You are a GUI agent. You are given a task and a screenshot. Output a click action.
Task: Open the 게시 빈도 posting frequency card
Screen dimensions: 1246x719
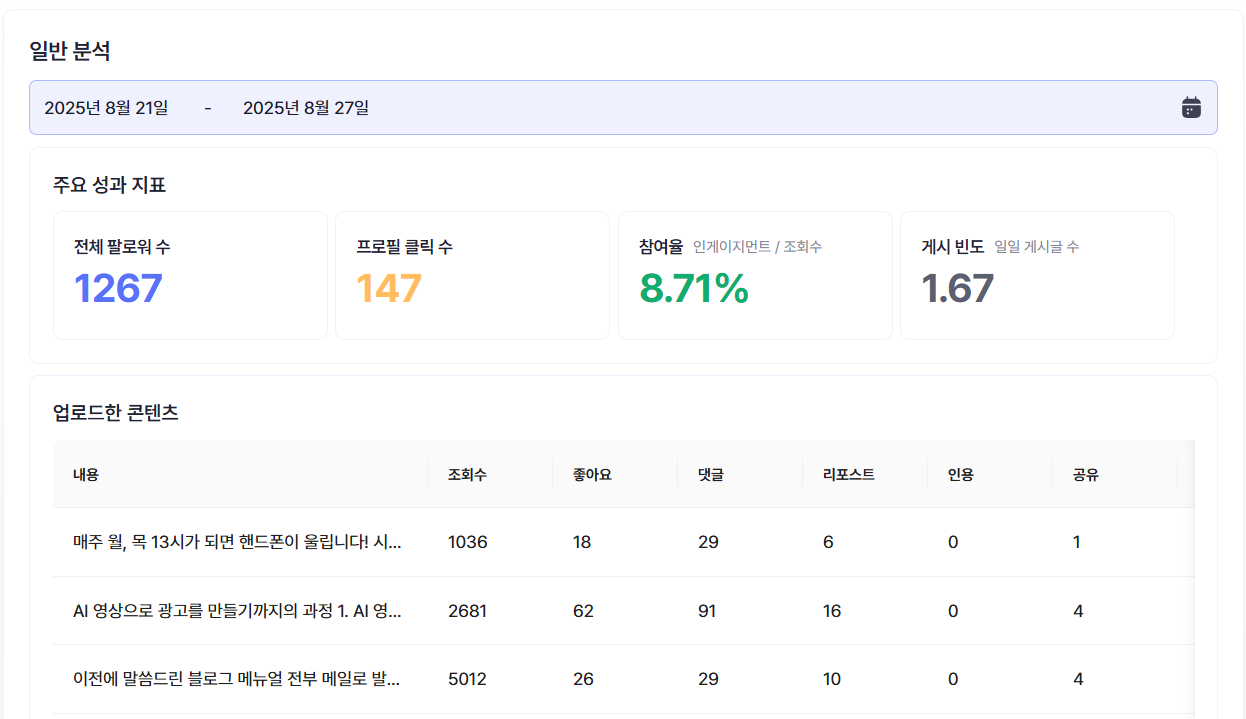(x=1036, y=274)
